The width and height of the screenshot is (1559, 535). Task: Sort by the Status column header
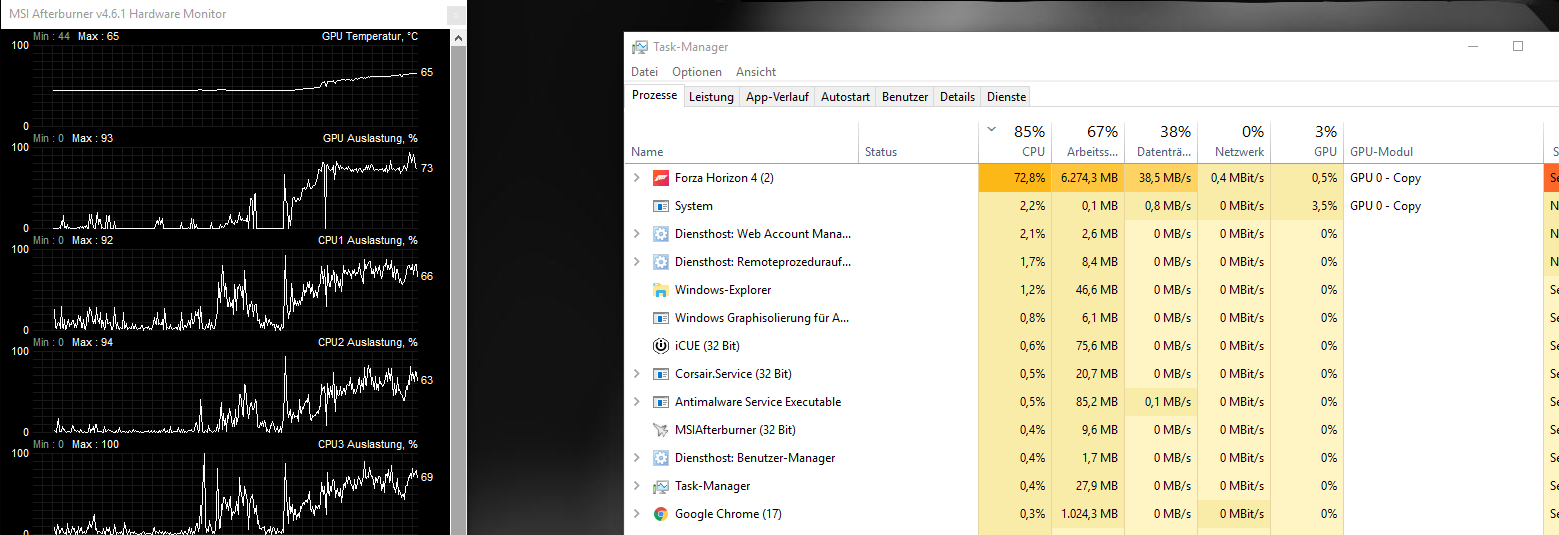(919, 141)
